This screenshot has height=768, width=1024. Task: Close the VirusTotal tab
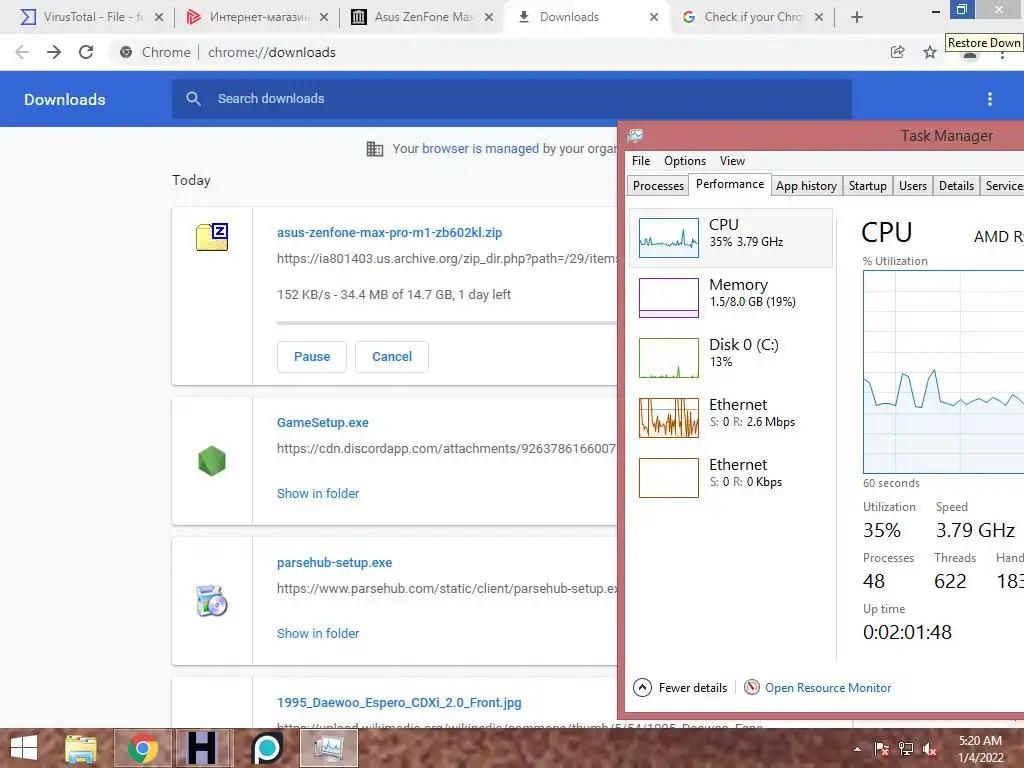(159, 17)
